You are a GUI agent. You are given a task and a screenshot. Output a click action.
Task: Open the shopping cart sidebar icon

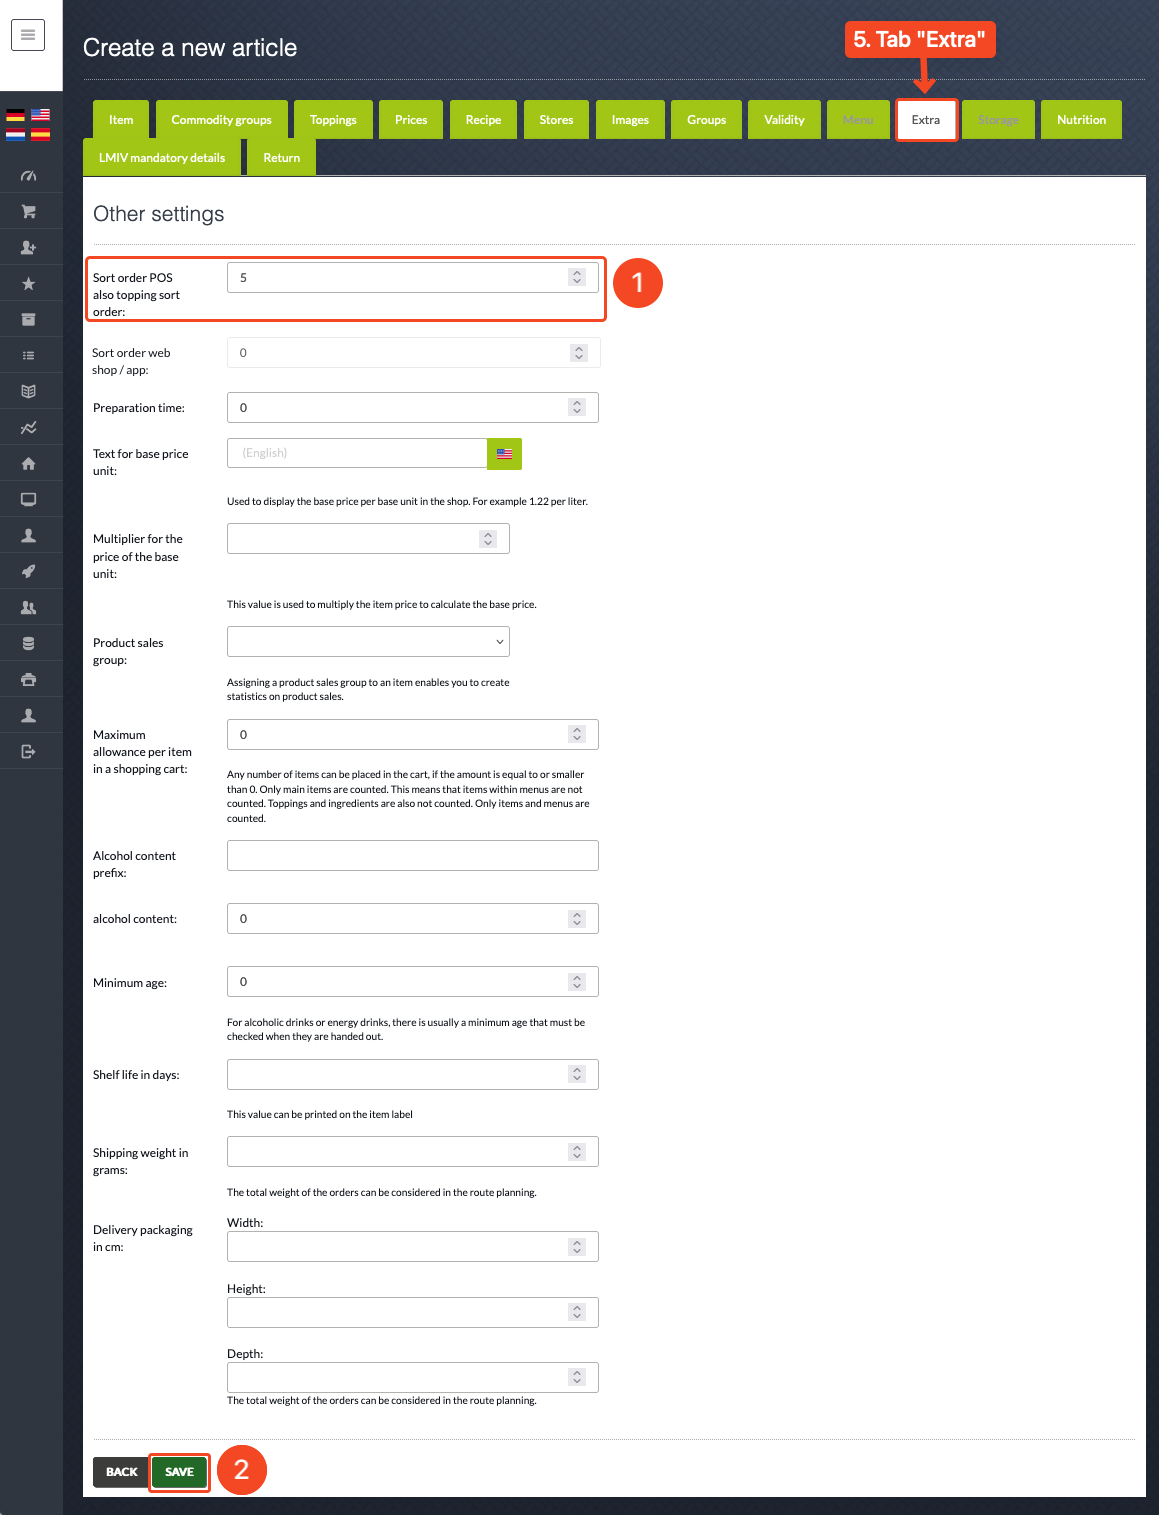tap(29, 212)
